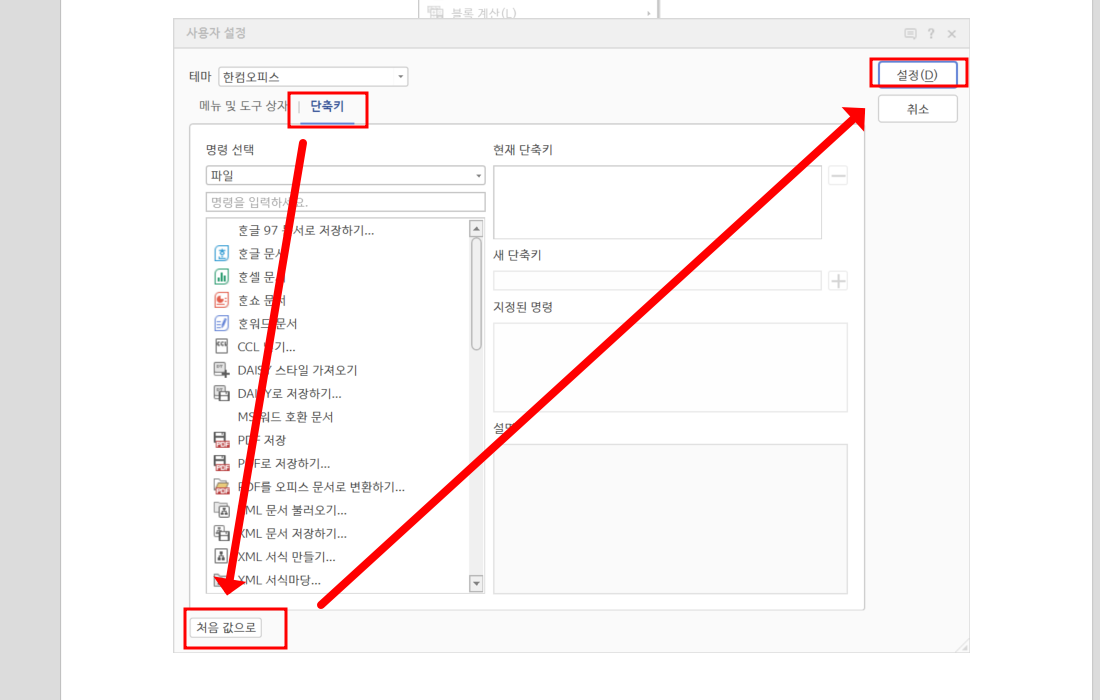Image resolution: width=1100 pixels, height=700 pixels.
Task: Click the plus icon beside 새 단축키
Action: 838,280
